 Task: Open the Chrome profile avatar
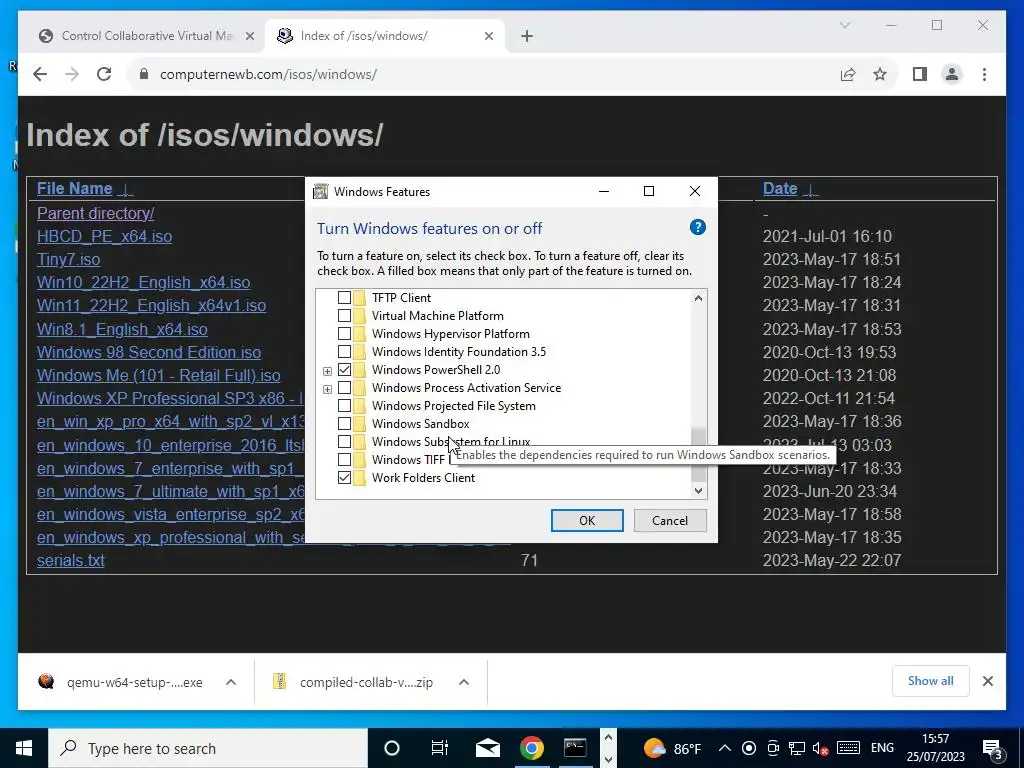click(x=952, y=74)
